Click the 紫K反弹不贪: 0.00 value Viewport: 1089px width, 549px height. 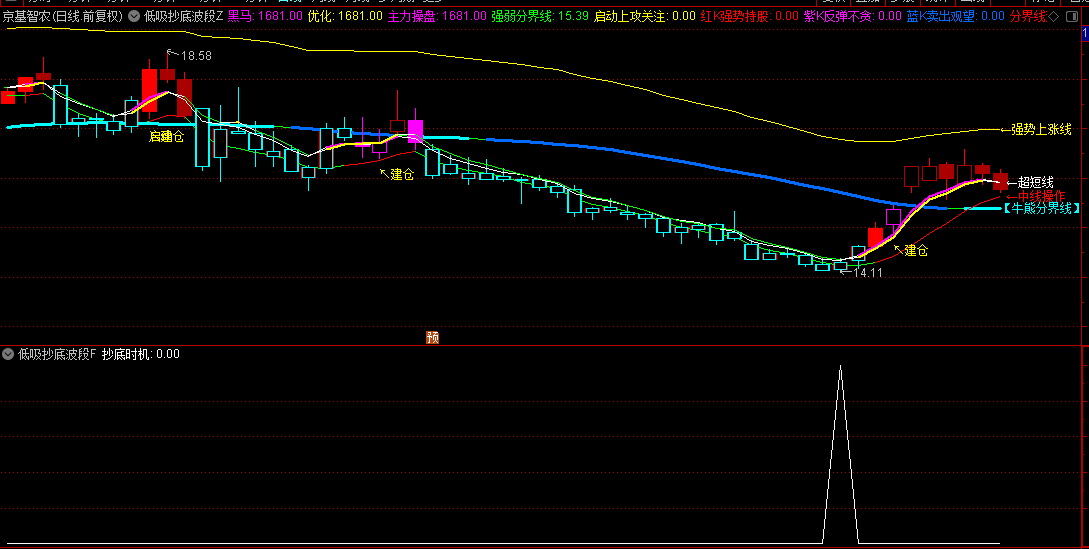[852, 16]
